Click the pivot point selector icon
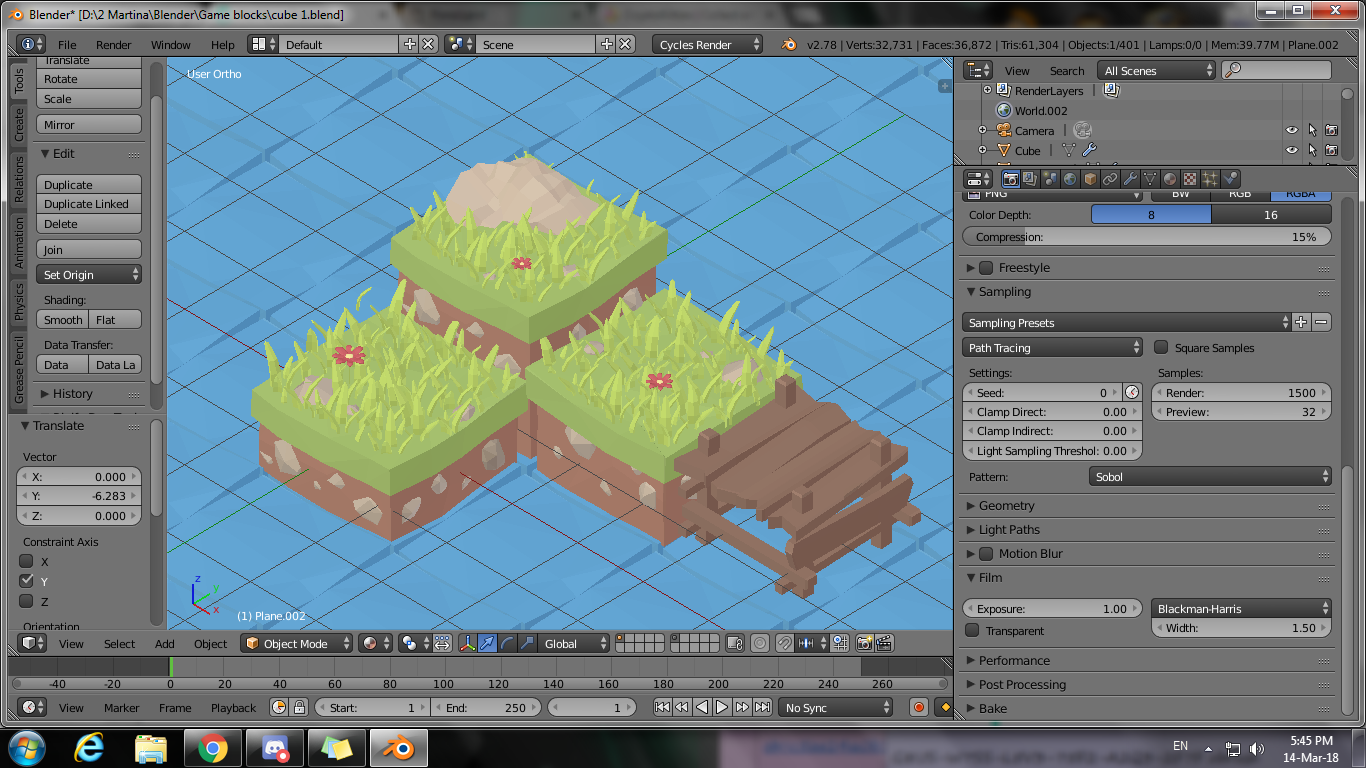The width and height of the screenshot is (1366, 768). pyautogui.click(x=415, y=644)
